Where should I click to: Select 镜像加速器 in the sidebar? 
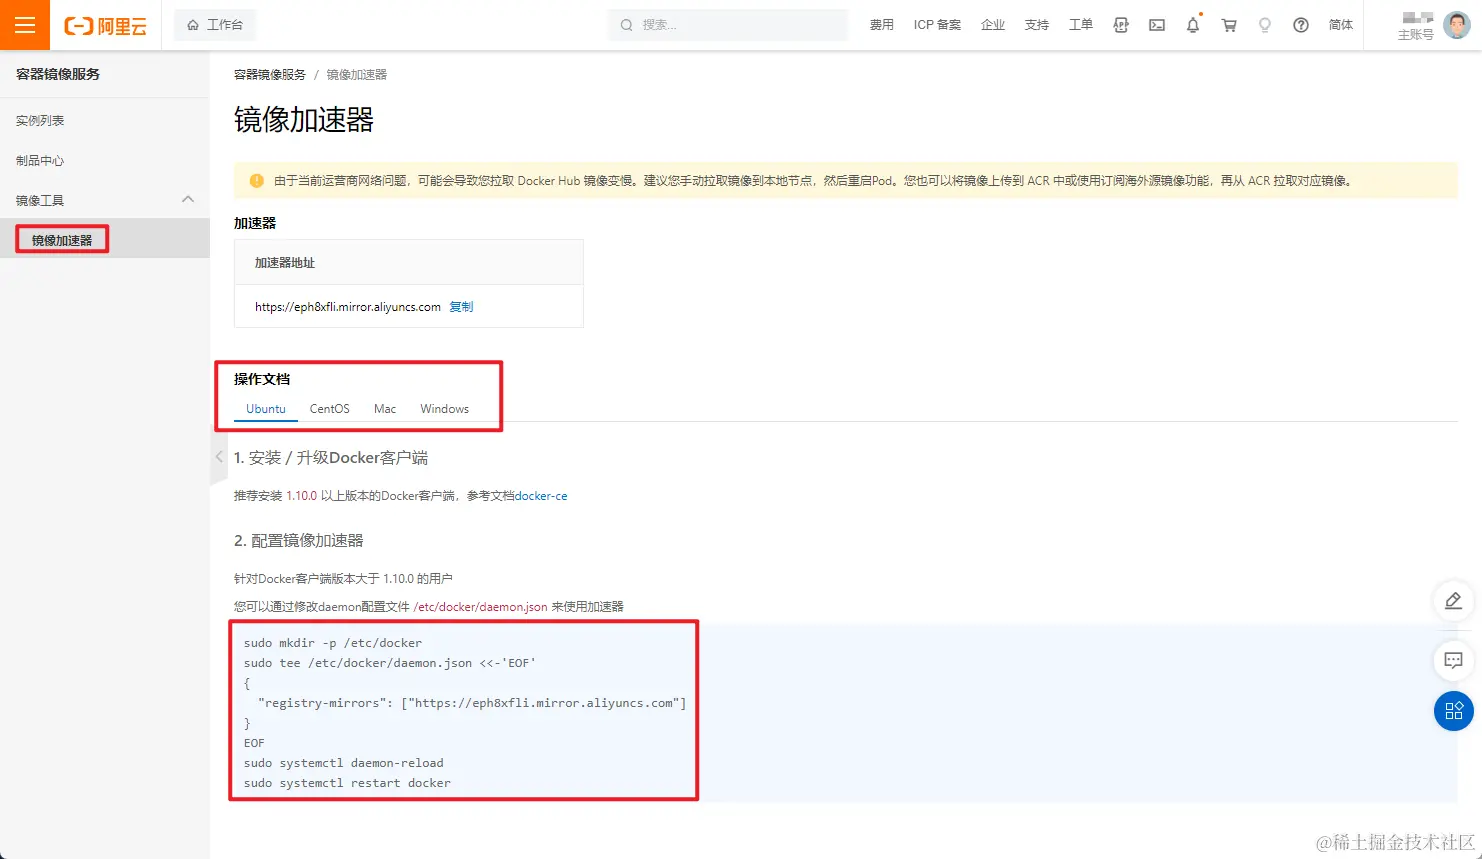[x=60, y=238]
